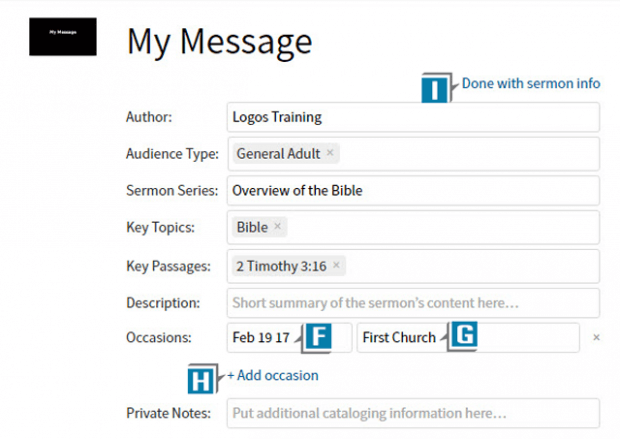Add a new occasion
The height and width of the screenshot is (439, 620).
coord(273,376)
